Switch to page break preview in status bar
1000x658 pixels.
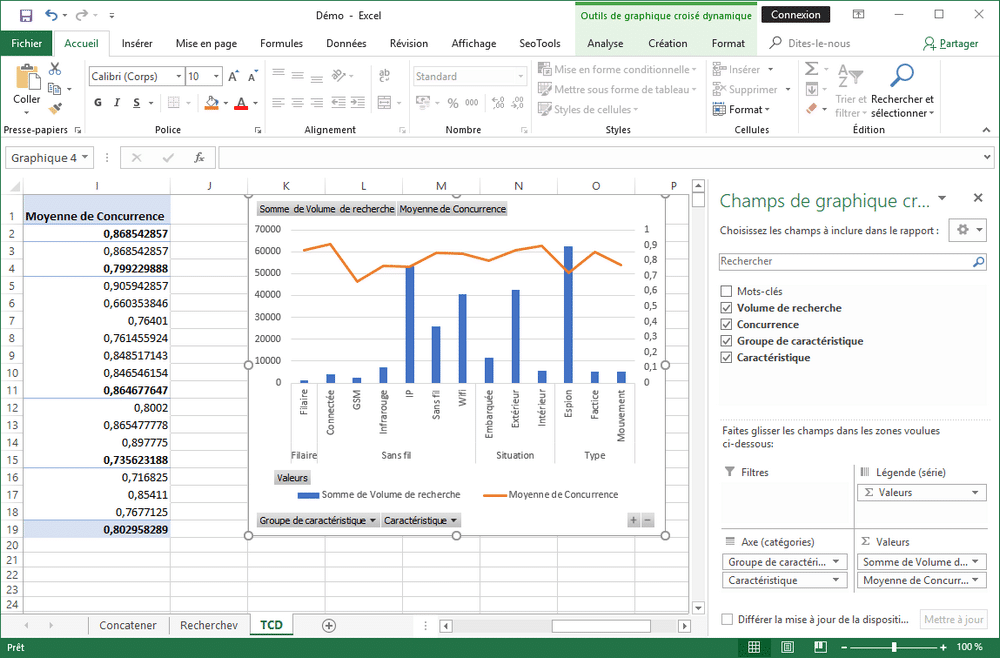tap(821, 647)
